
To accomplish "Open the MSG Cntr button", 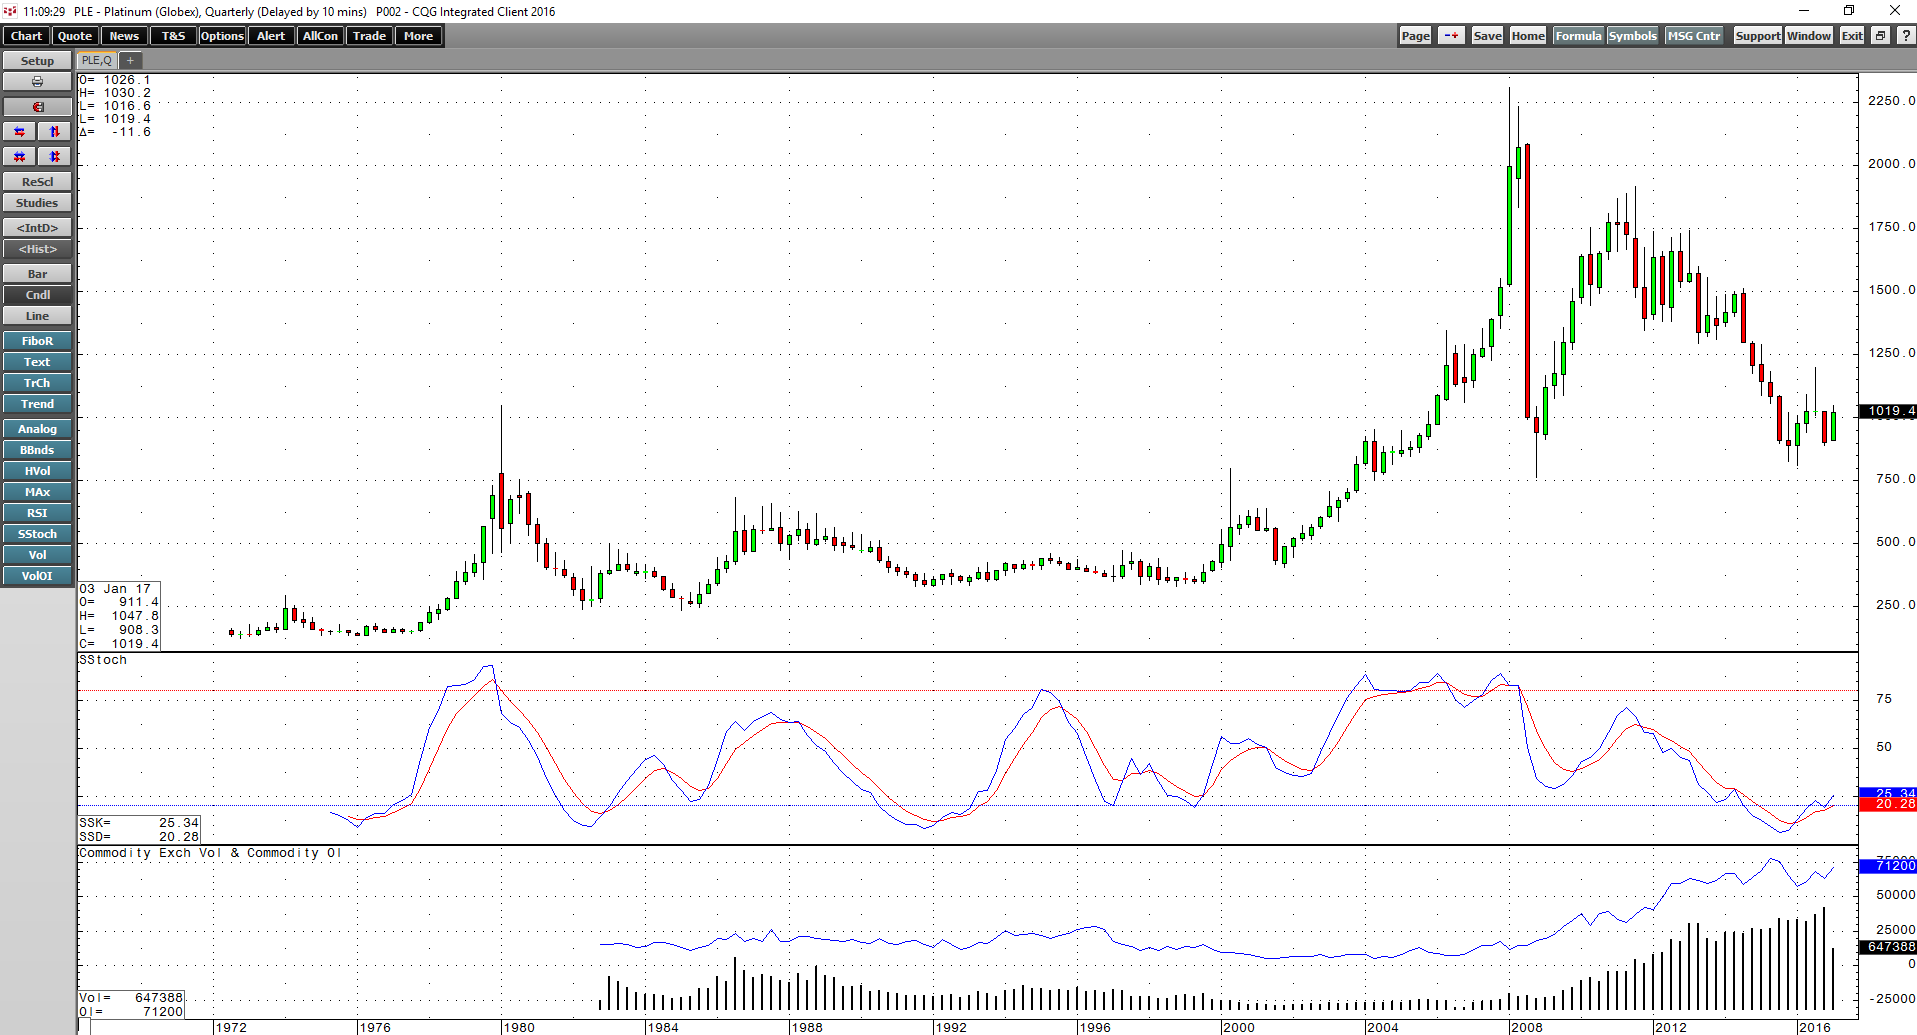I will click(x=1694, y=36).
